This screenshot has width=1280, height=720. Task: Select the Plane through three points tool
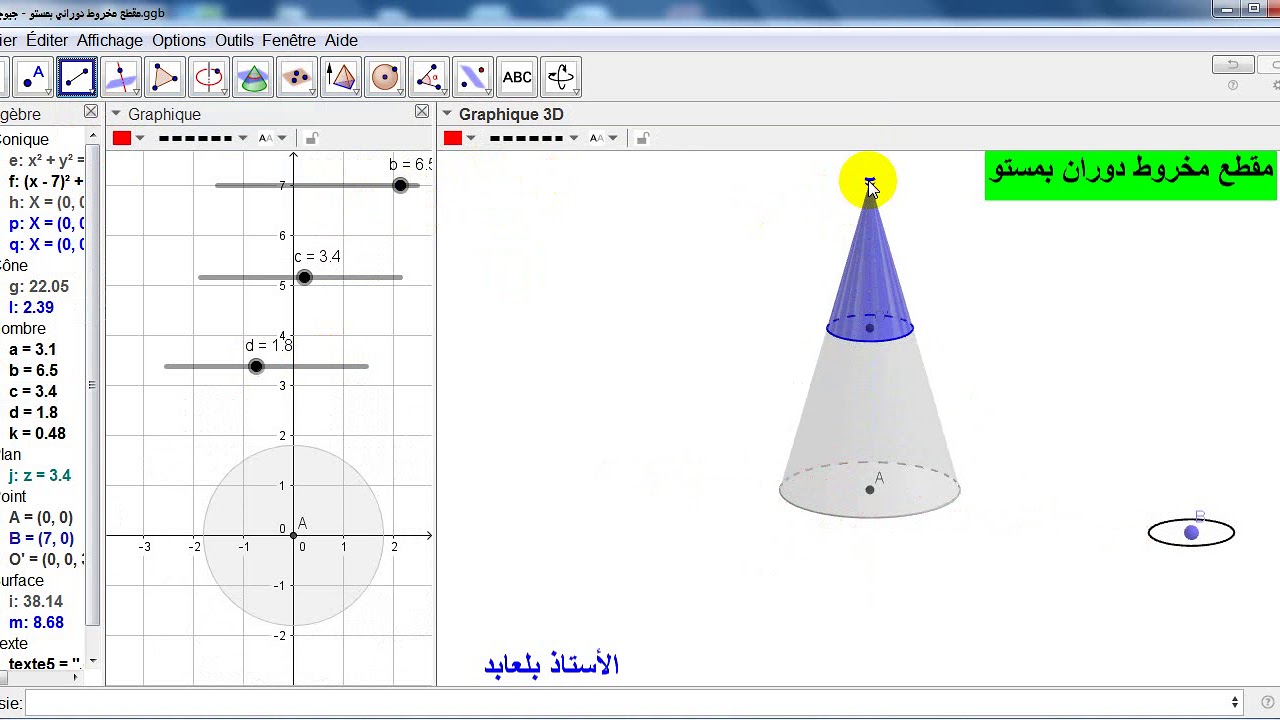pyautogui.click(x=297, y=77)
